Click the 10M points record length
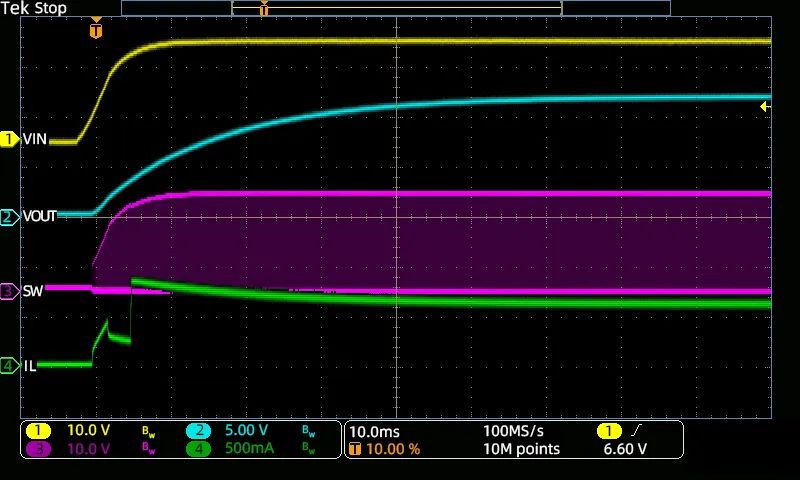Image resolution: width=800 pixels, height=480 pixels. point(521,449)
